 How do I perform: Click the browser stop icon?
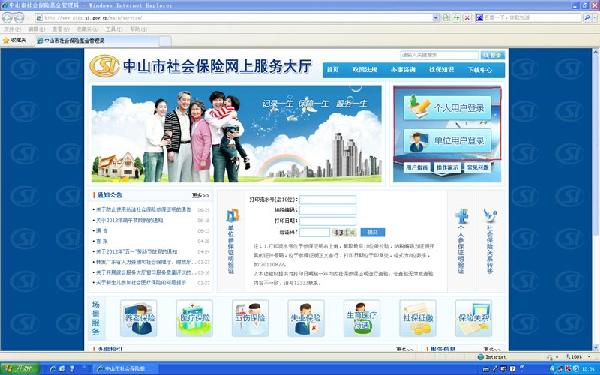click(x=467, y=18)
